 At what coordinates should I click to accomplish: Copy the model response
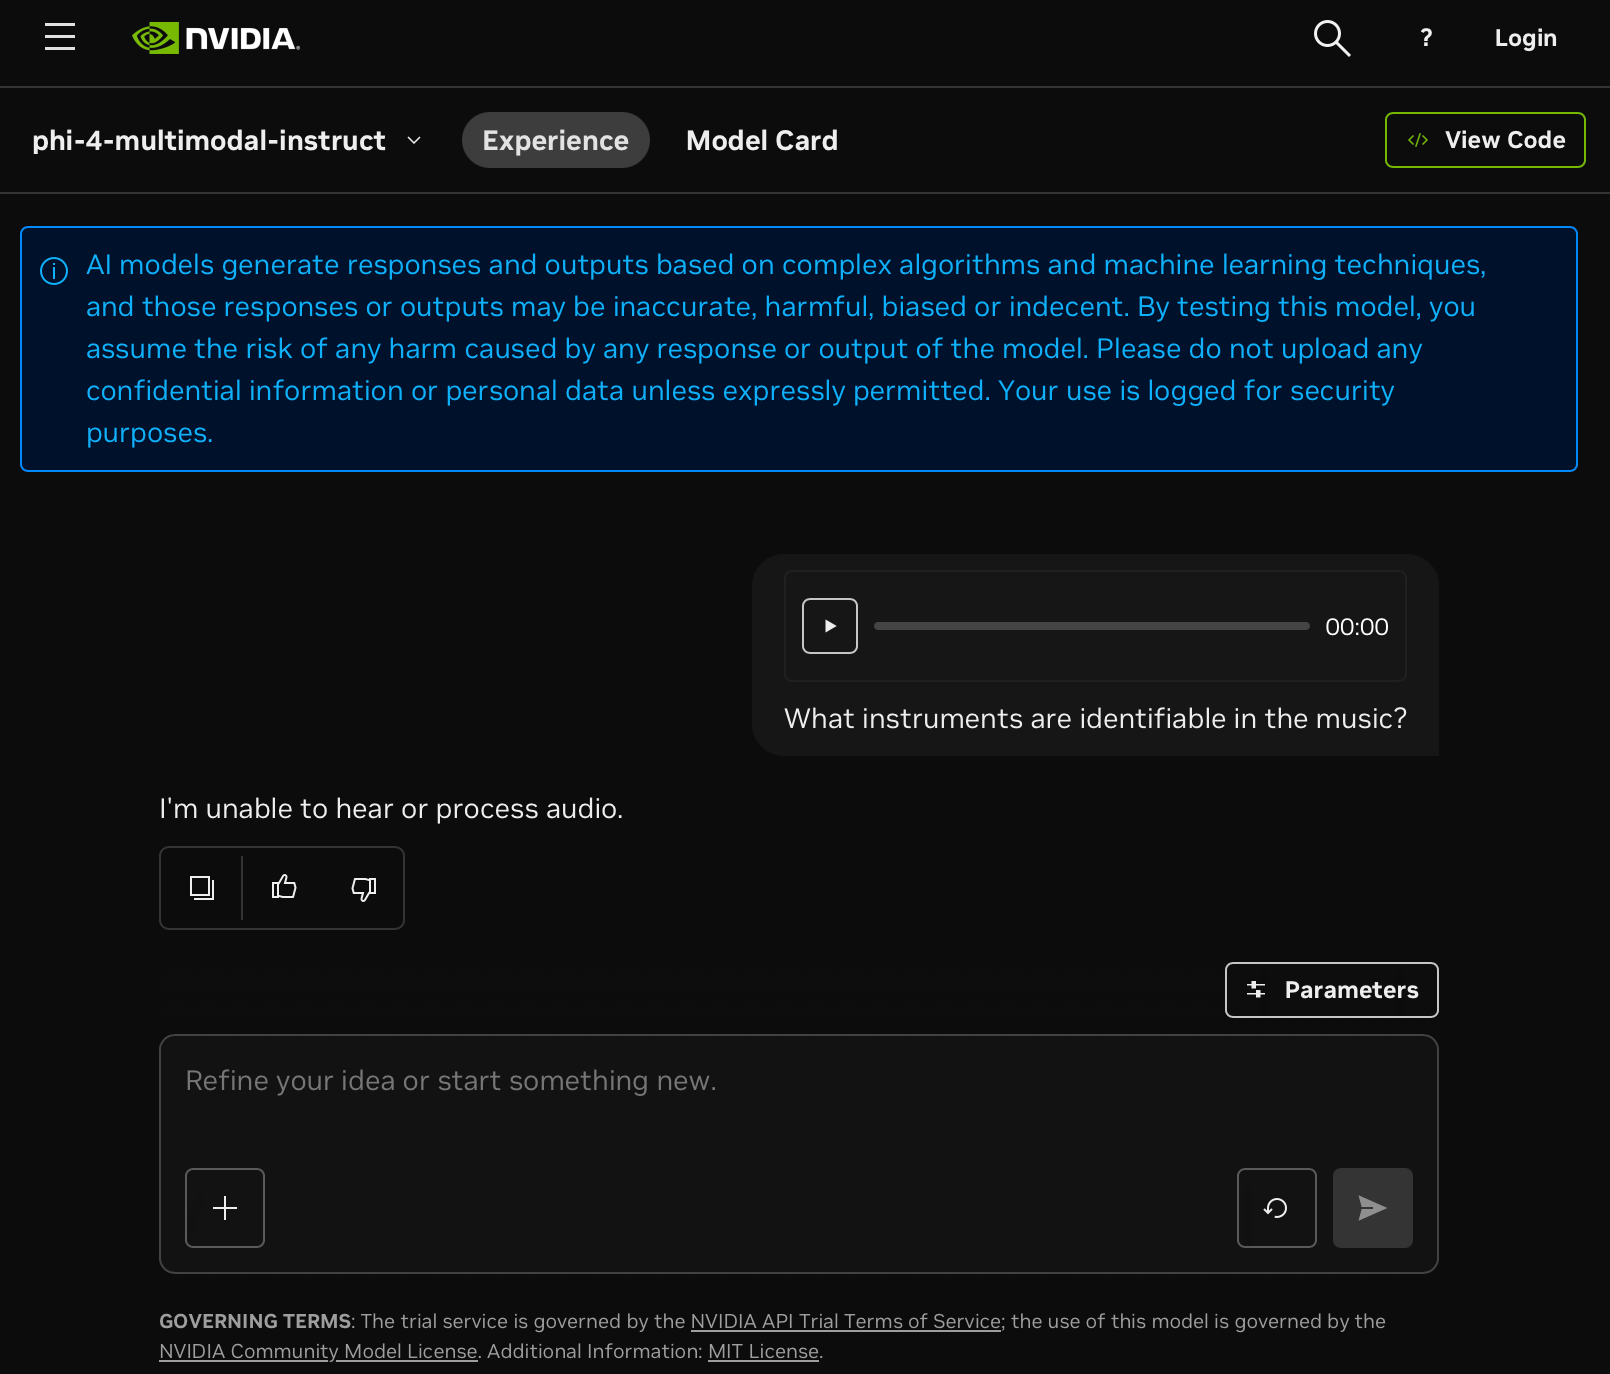click(202, 888)
